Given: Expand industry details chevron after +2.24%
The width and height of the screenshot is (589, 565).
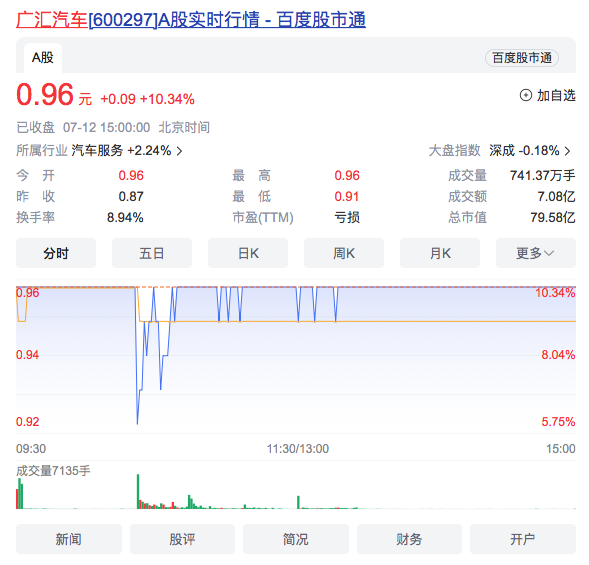Looking at the screenshot, I should (180, 151).
